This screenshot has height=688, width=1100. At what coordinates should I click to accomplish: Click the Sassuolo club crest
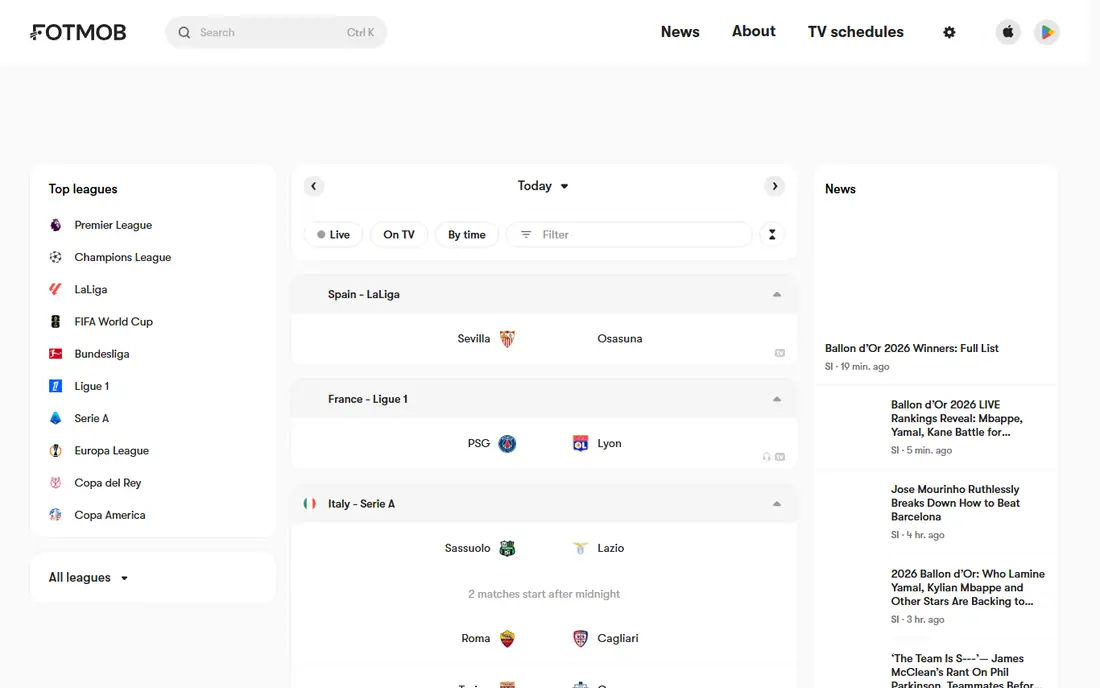507,548
